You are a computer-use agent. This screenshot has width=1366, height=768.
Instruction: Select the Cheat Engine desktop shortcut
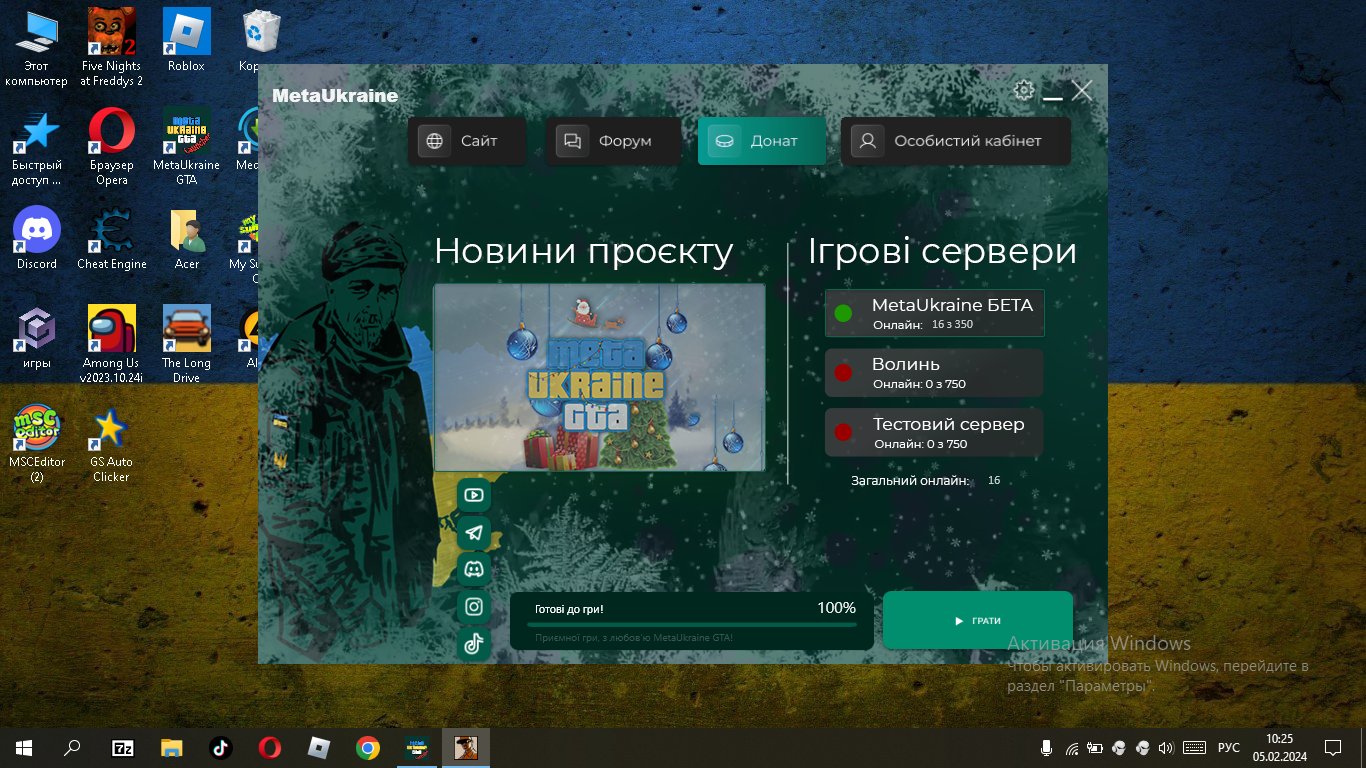pos(112,239)
